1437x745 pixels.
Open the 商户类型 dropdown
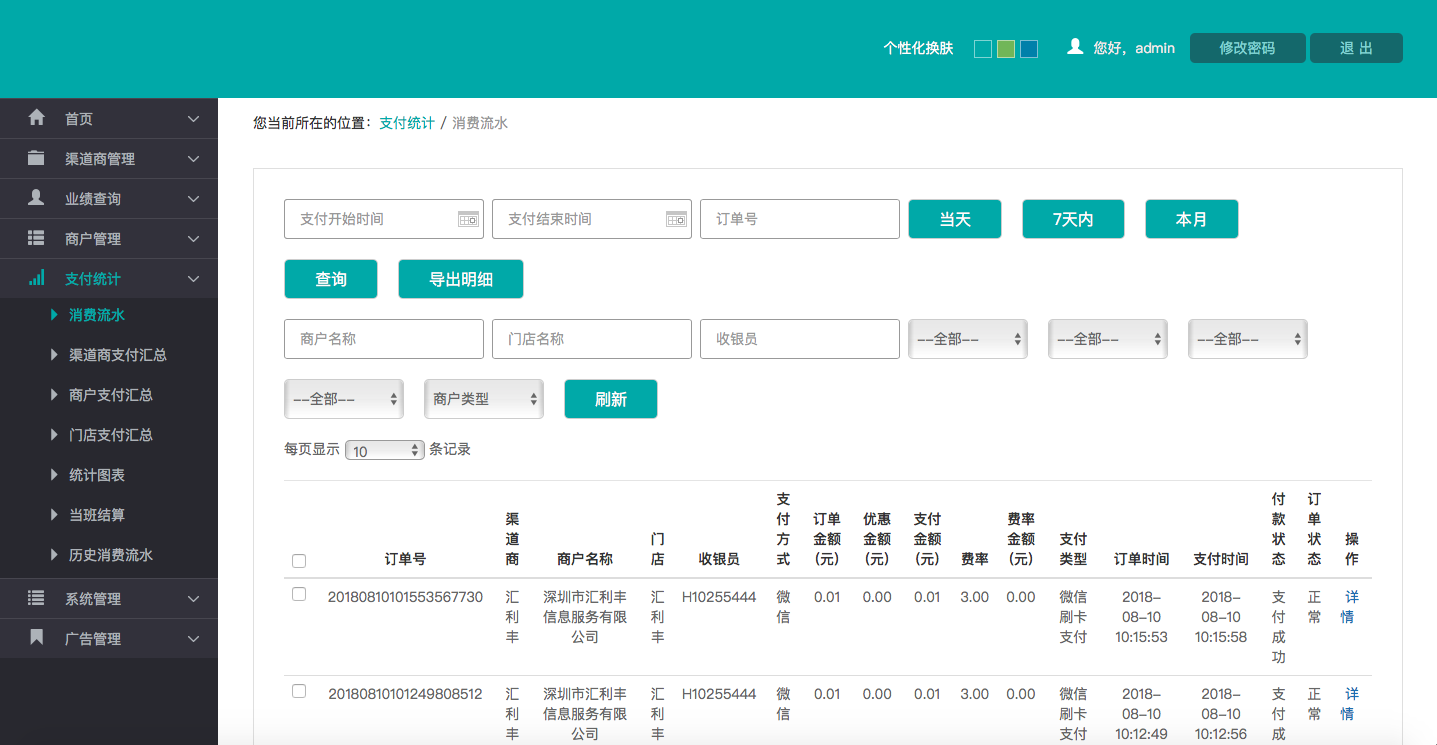(x=484, y=399)
